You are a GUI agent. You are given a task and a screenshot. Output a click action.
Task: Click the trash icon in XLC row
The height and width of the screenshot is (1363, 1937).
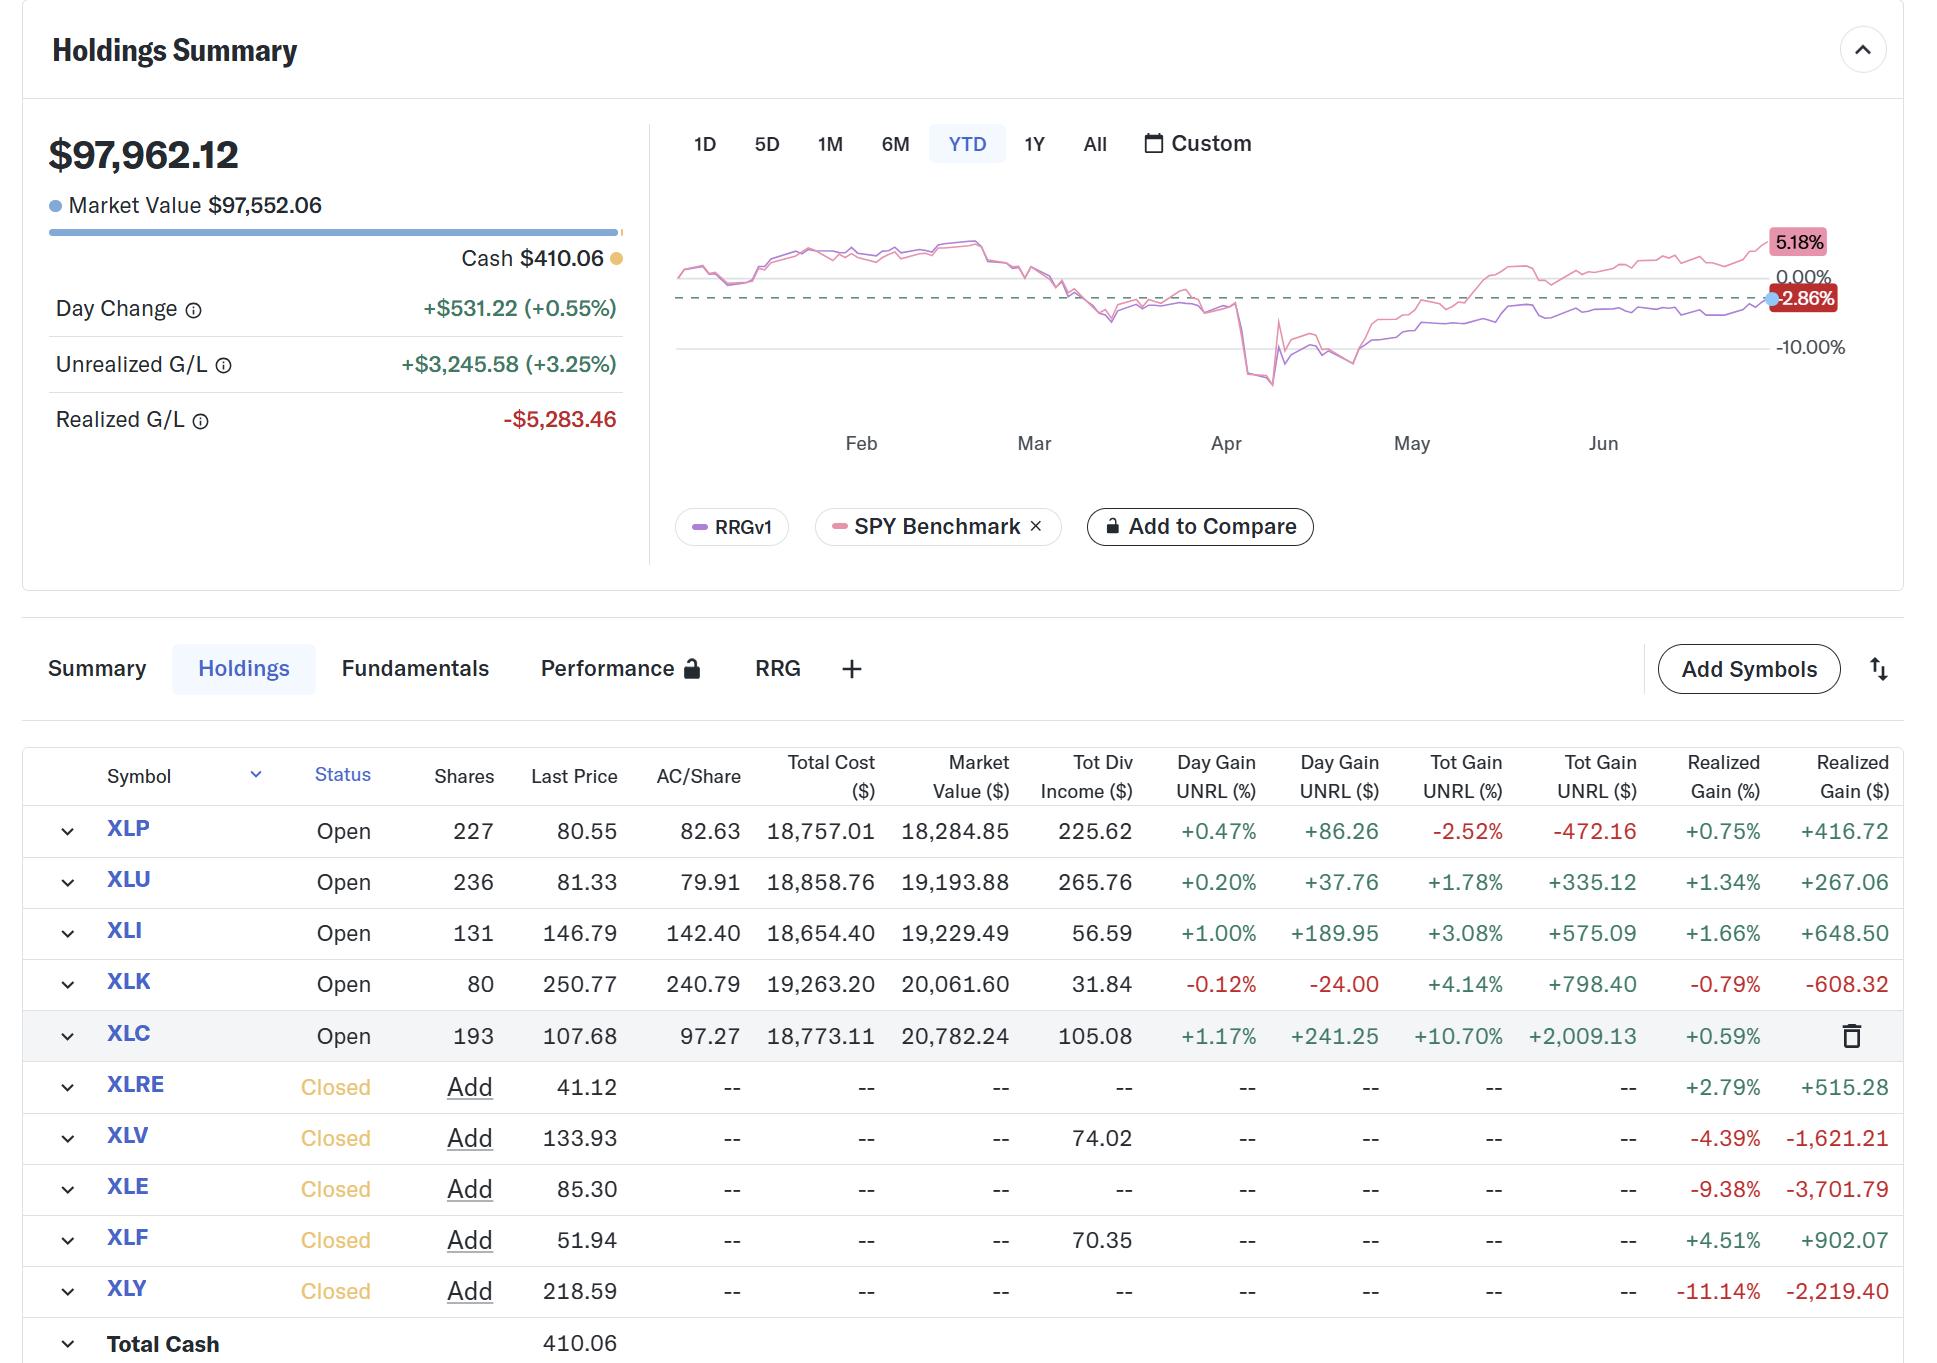(x=1851, y=1036)
